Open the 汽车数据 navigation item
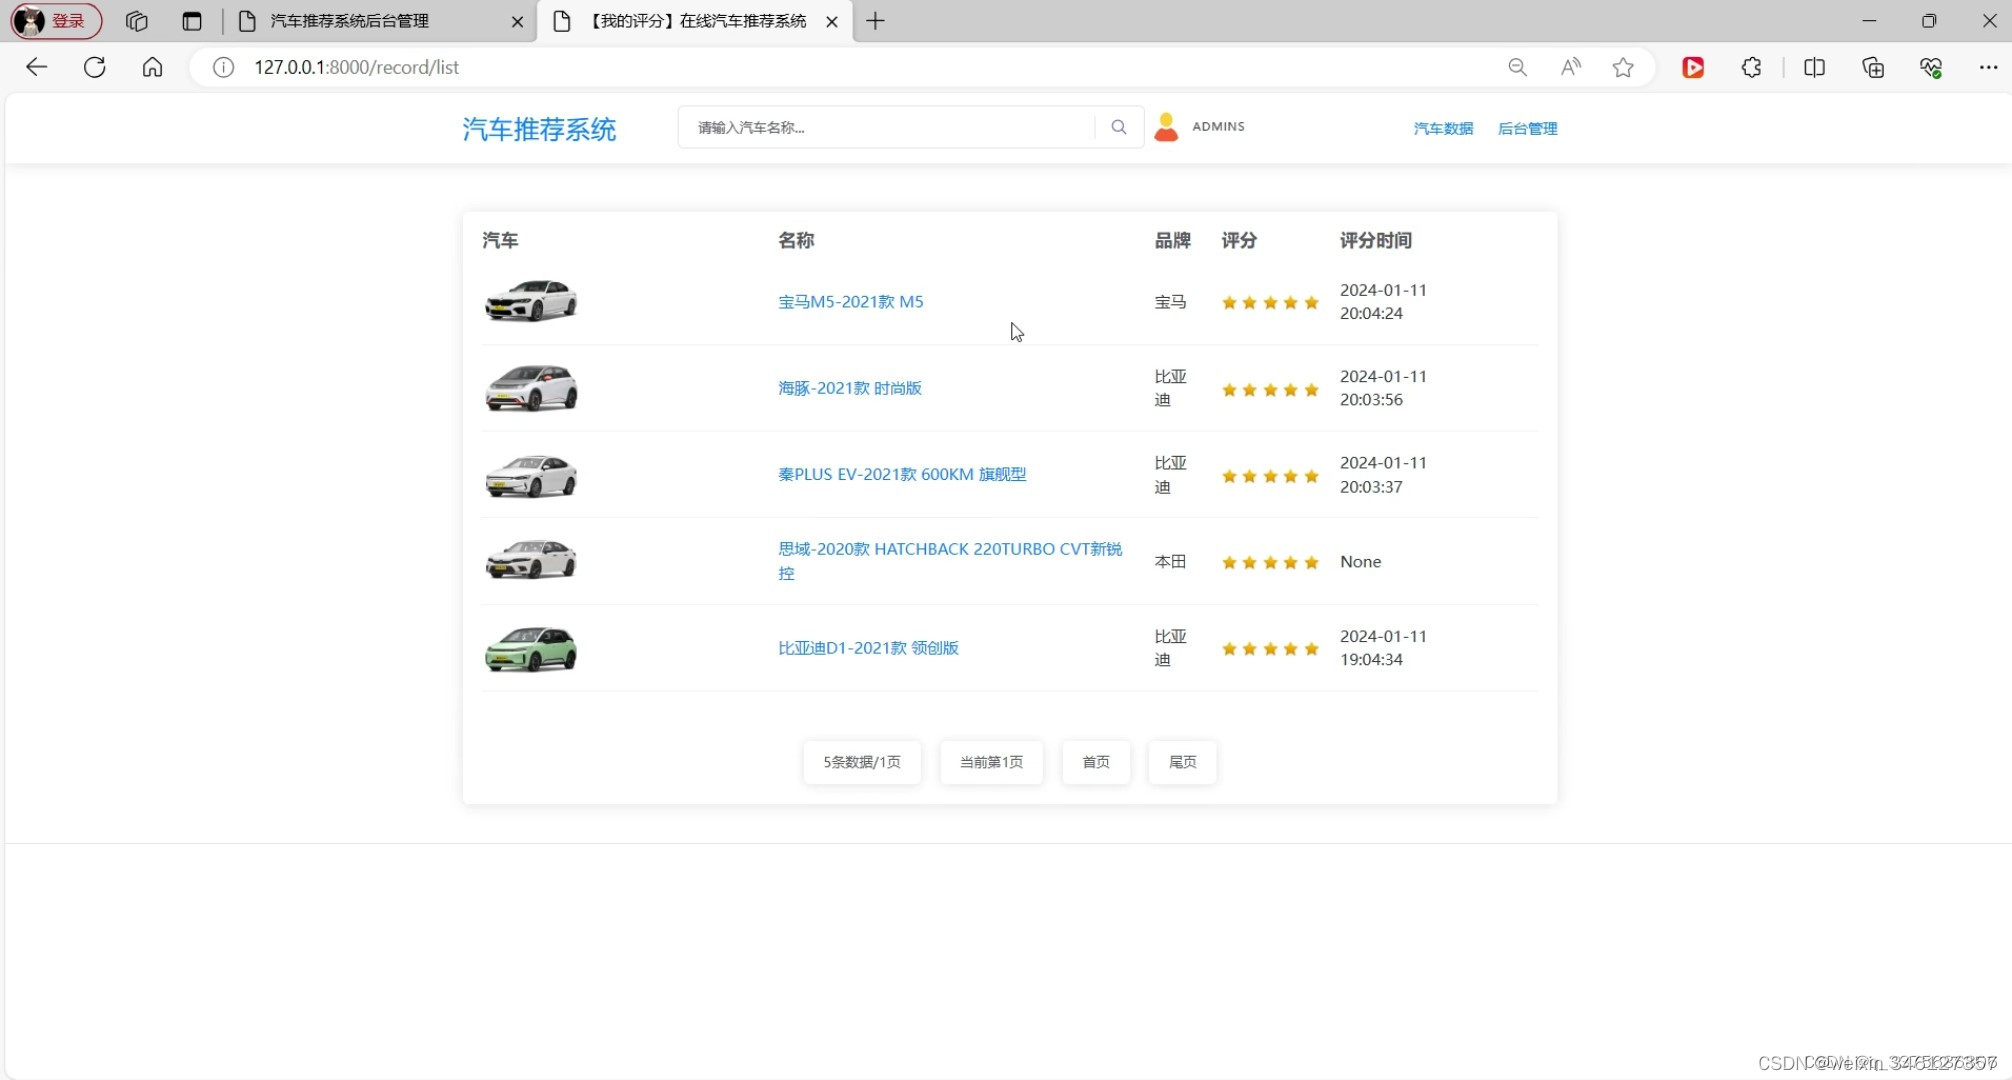Image resolution: width=2012 pixels, height=1080 pixels. click(x=1442, y=128)
